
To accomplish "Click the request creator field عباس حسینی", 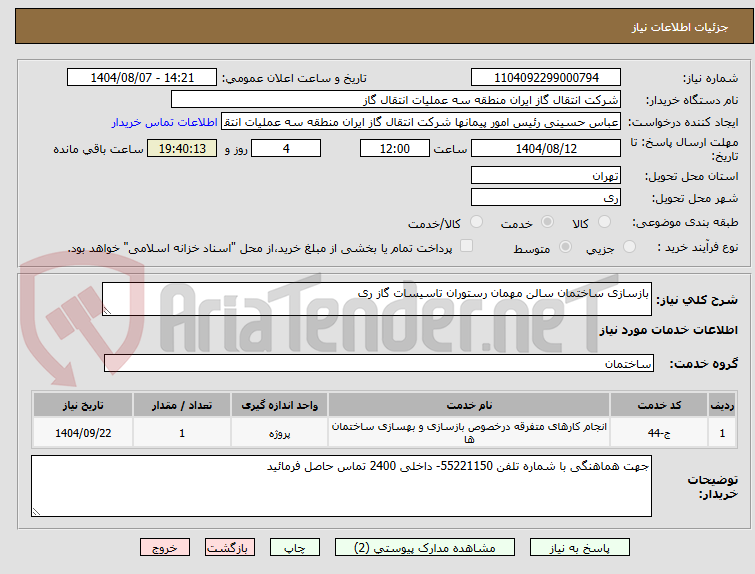I will [x=420, y=122].
